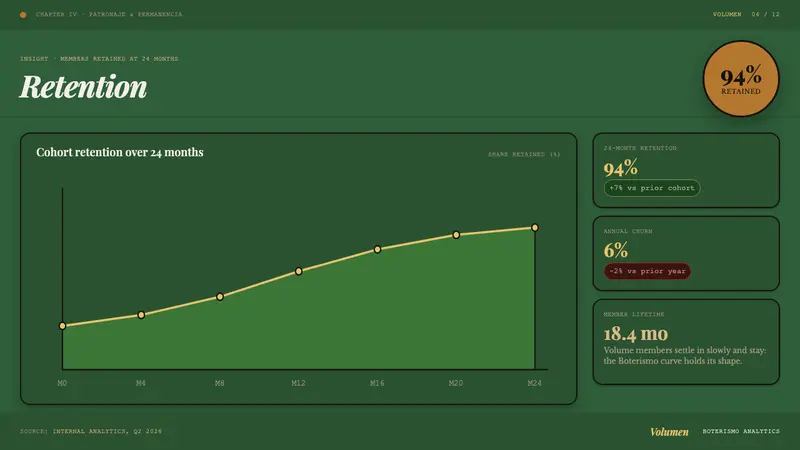Click the M8 data point on chart
The height and width of the screenshot is (450, 800).
coord(220,297)
